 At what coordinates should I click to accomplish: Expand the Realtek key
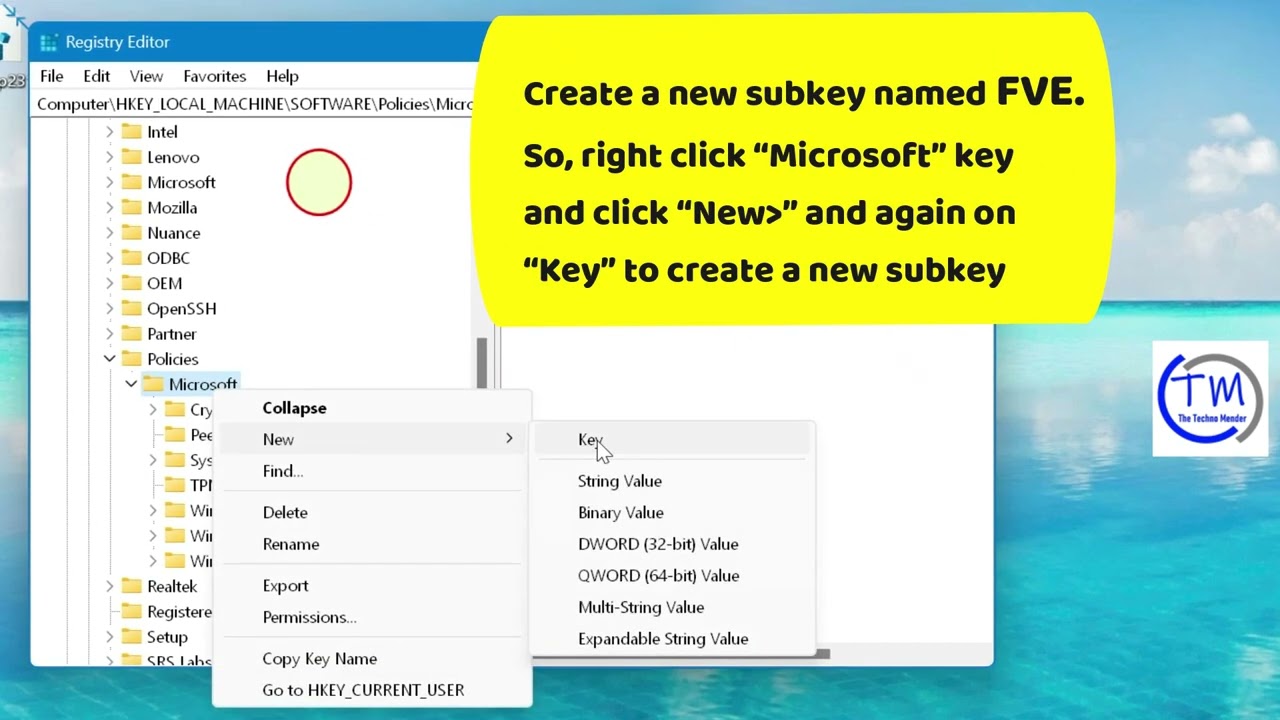pos(109,586)
